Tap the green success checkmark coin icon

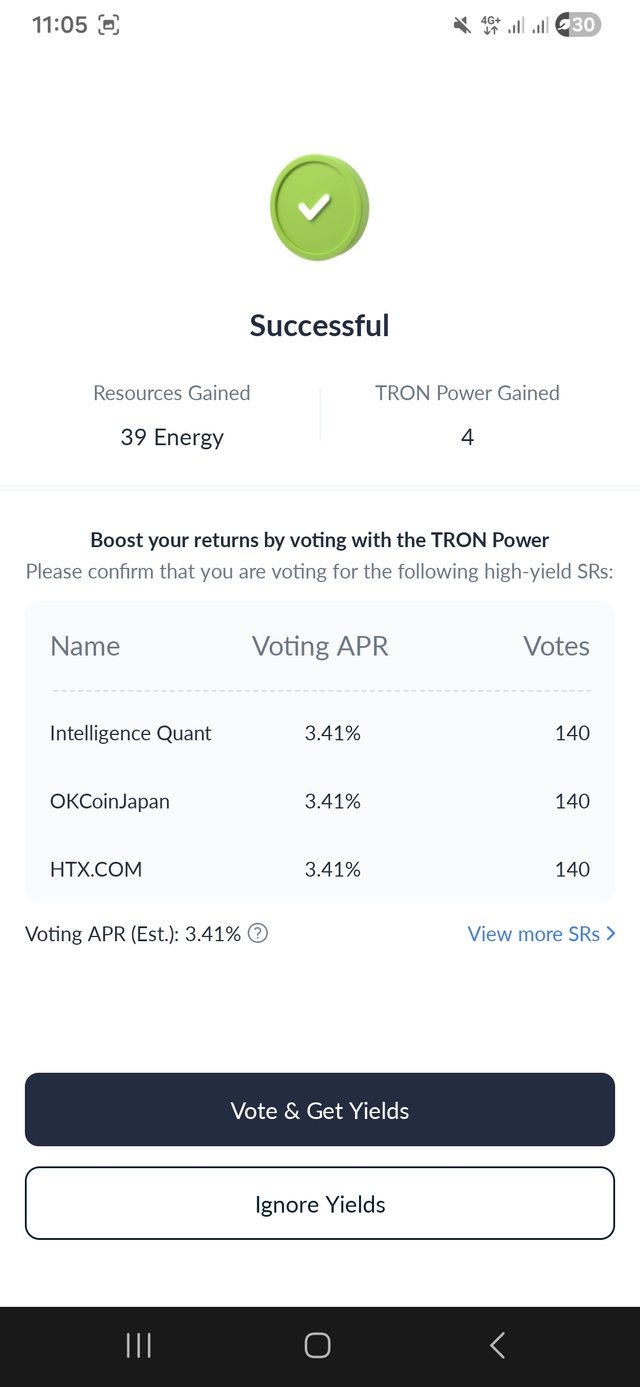point(319,207)
